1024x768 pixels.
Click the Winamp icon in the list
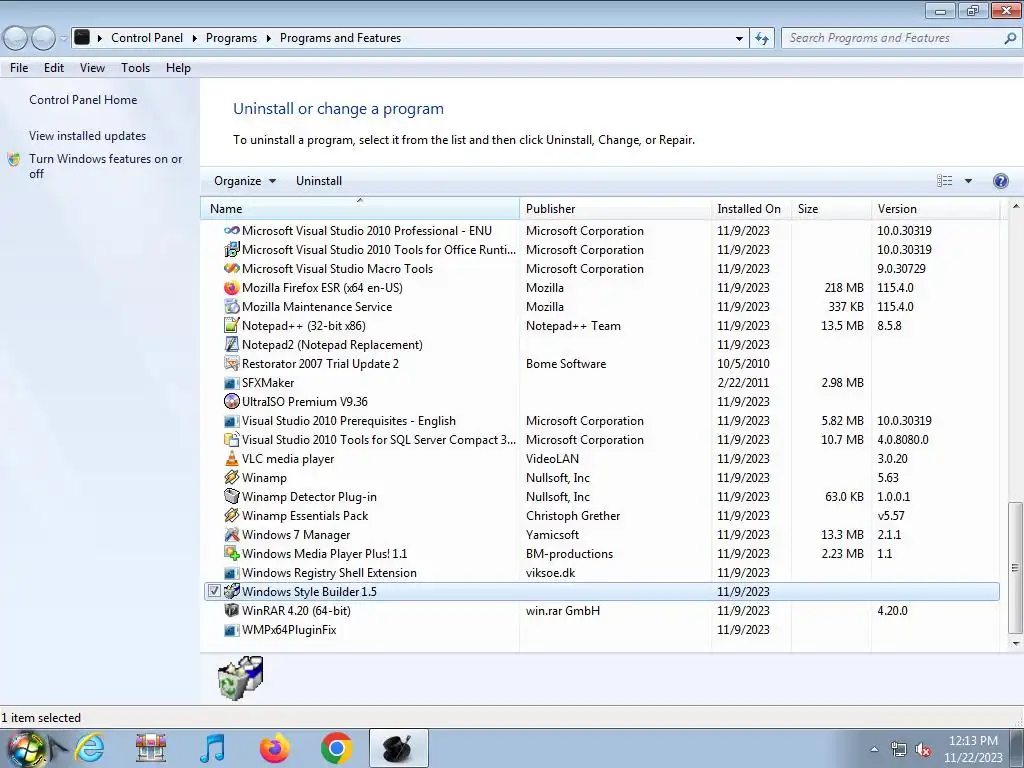point(231,477)
